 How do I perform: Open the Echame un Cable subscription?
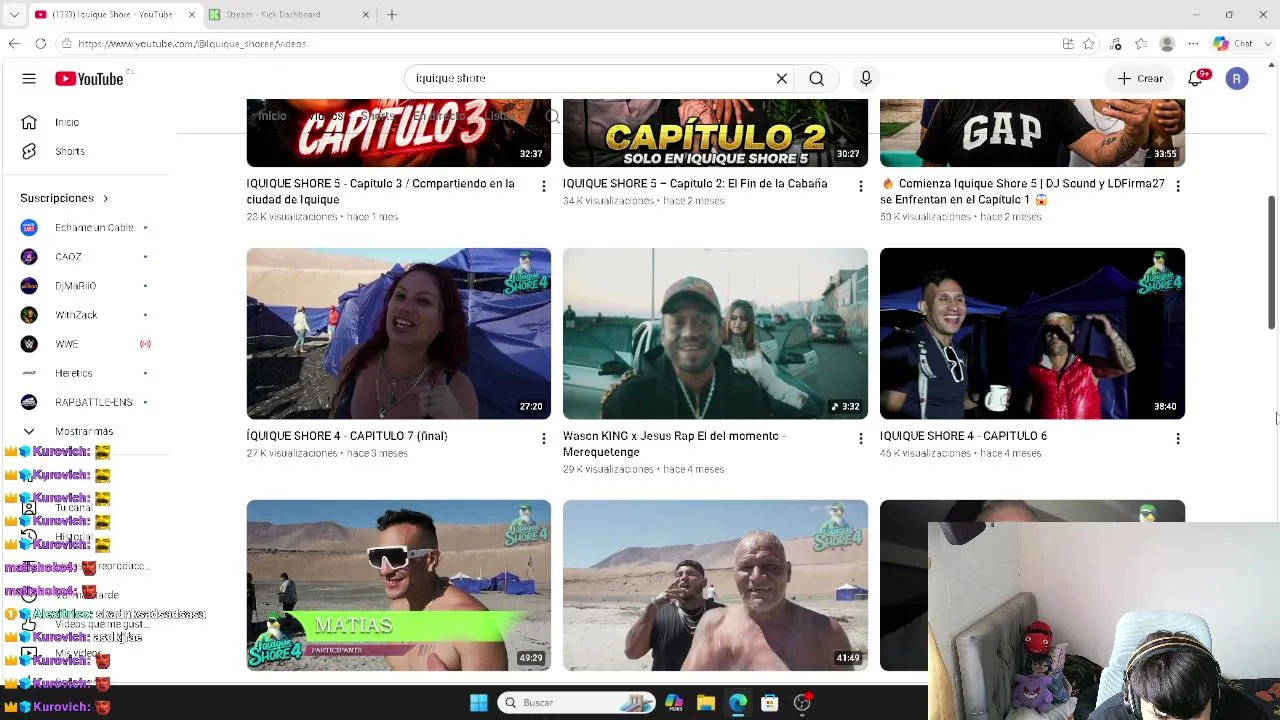(88, 227)
